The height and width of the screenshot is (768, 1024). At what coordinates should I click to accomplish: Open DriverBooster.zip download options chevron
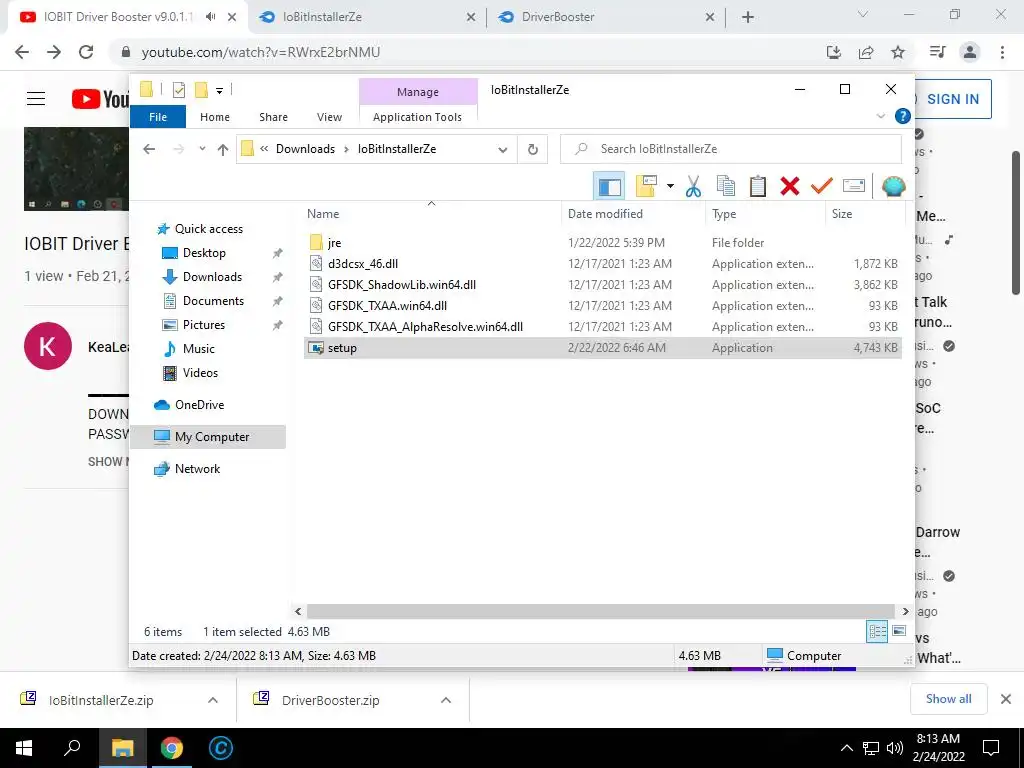(446, 700)
